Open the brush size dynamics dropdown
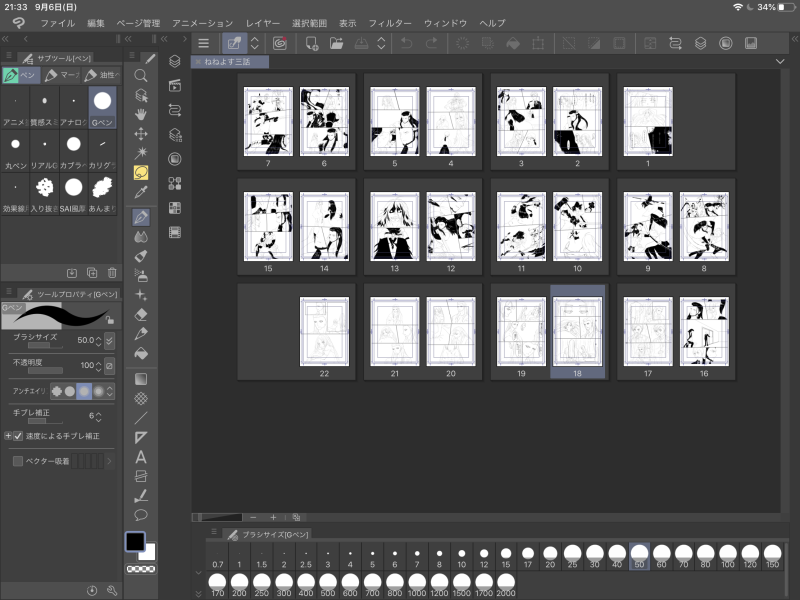Viewport: 800px width, 600px height. coord(109,341)
